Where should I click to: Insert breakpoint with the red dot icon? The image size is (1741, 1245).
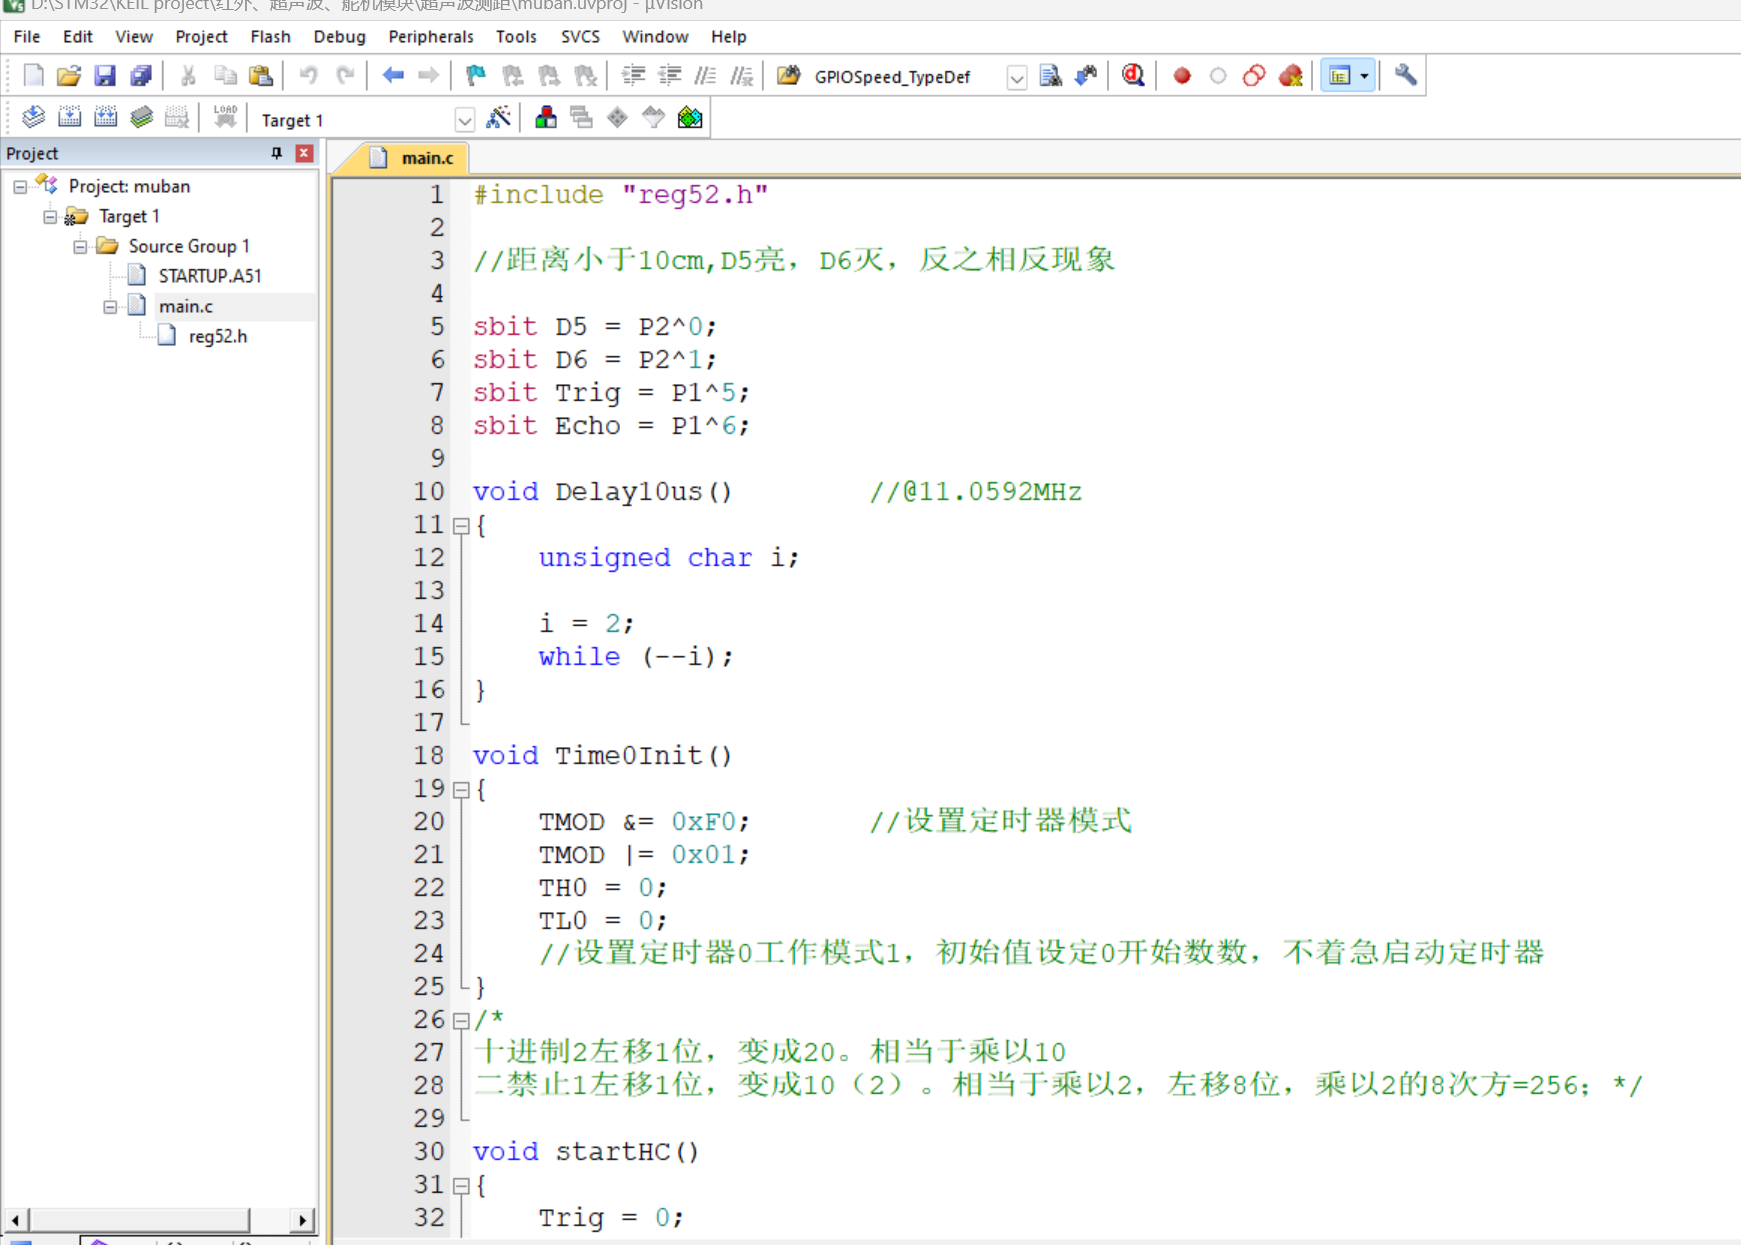[1182, 76]
